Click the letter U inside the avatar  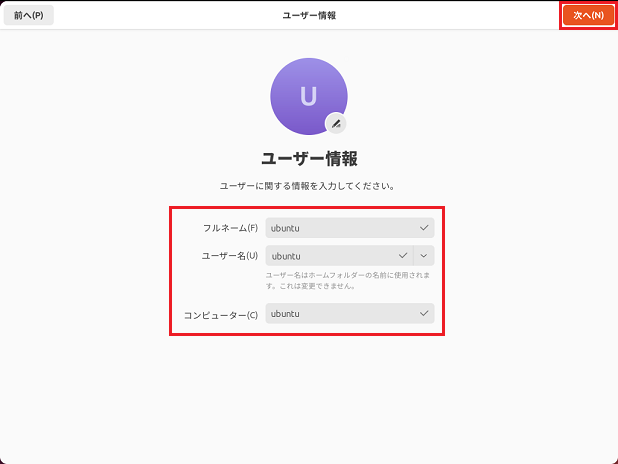coord(309,96)
